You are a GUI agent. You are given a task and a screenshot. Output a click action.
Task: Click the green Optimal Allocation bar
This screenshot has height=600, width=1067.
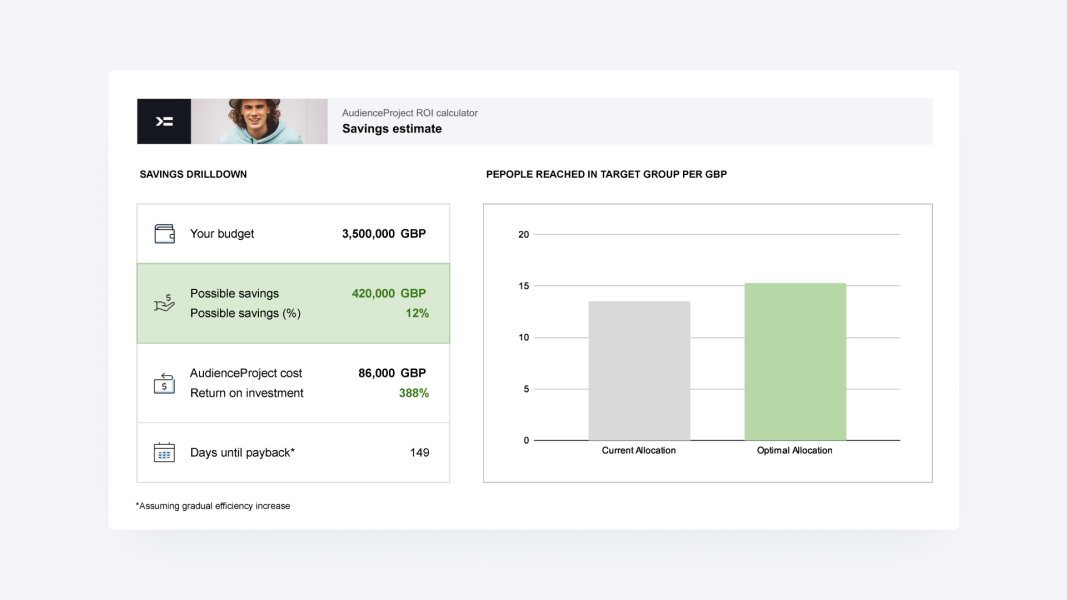click(795, 361)
